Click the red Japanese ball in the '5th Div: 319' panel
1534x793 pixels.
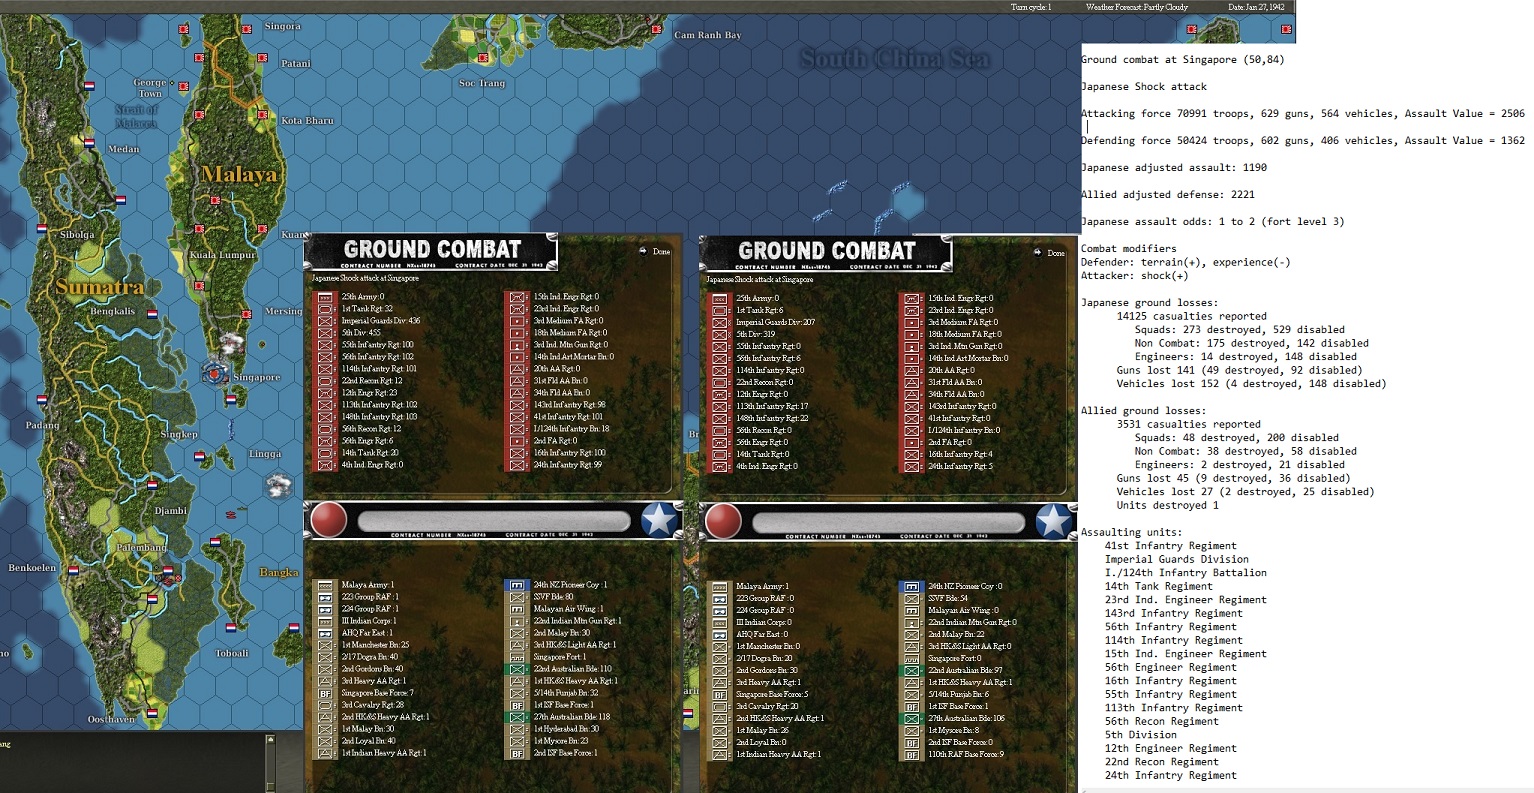pyautogui.click(x=723, y=521)
